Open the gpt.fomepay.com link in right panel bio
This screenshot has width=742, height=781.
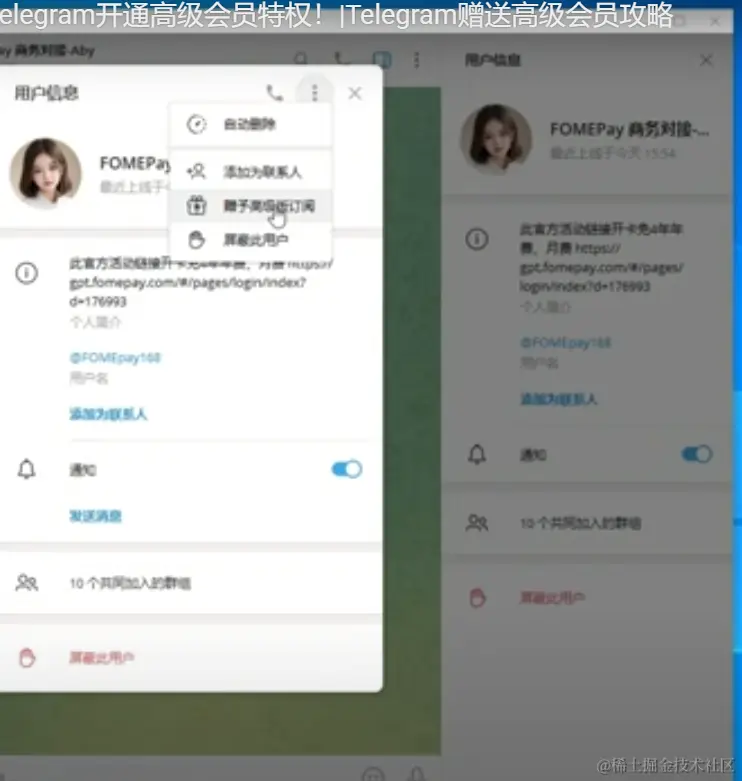click(x=601, y=267)
